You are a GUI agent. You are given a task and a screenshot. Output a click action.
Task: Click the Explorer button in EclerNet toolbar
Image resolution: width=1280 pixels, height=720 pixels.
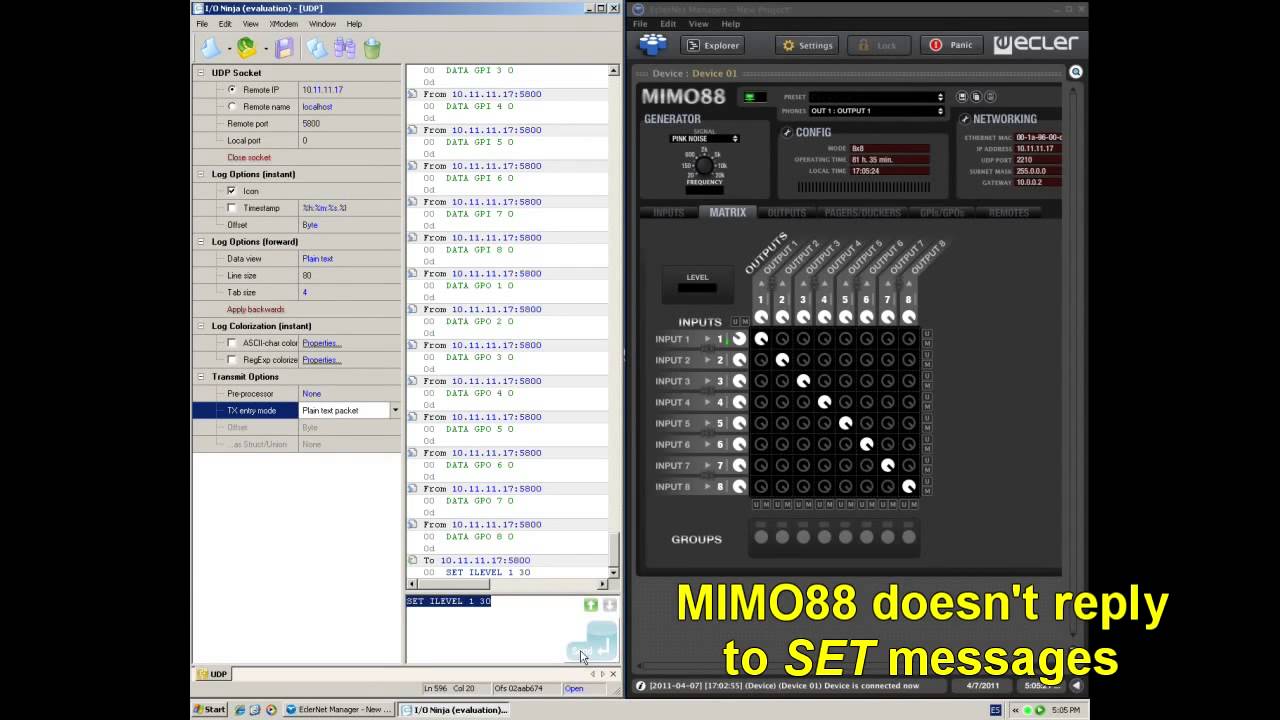click(x=712, y=45)
